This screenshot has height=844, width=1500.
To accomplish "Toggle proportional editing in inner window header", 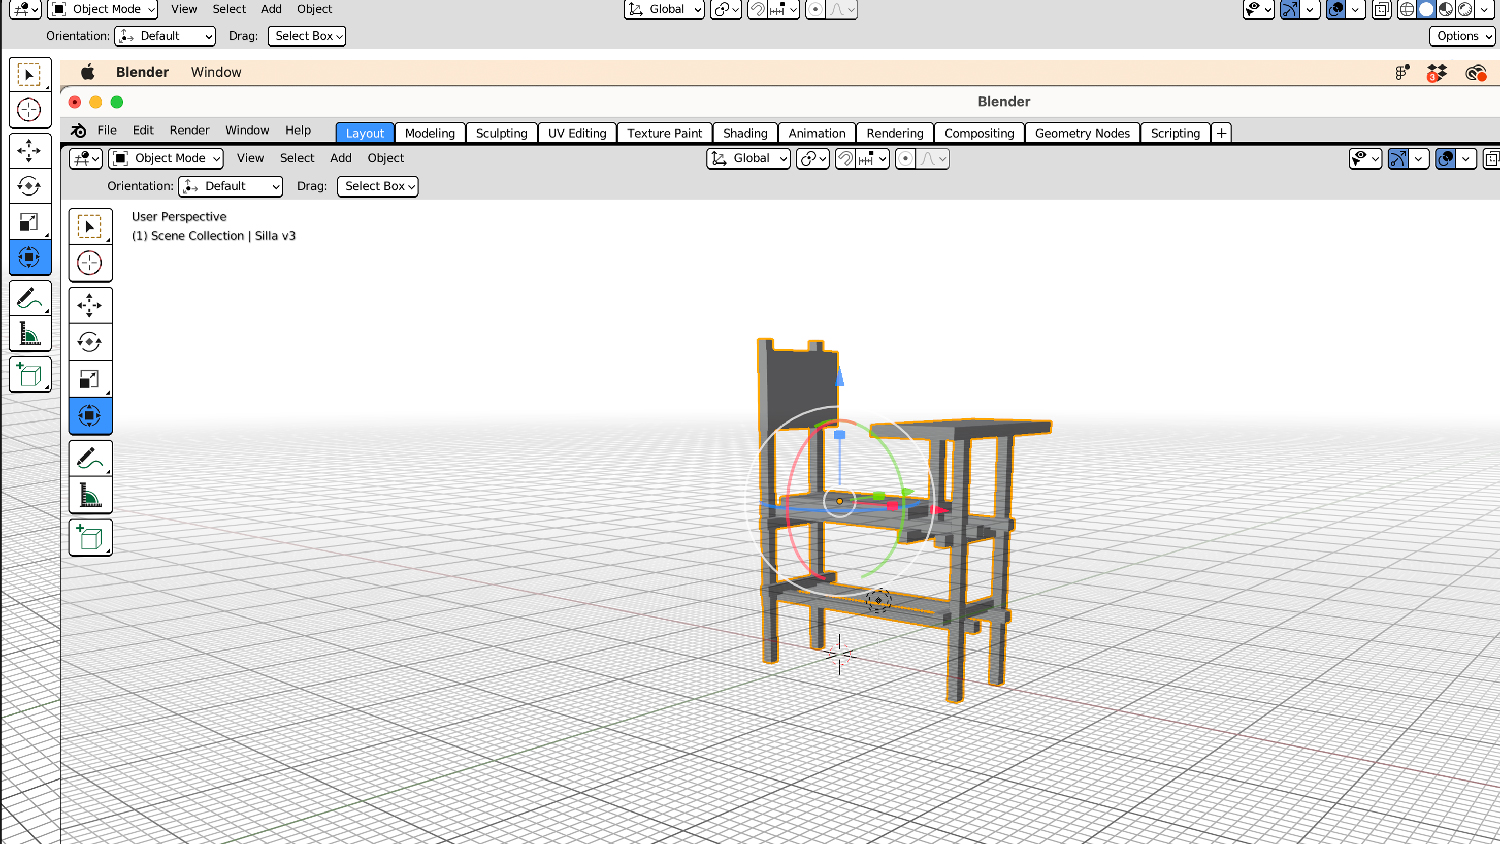I will (906, 159).
